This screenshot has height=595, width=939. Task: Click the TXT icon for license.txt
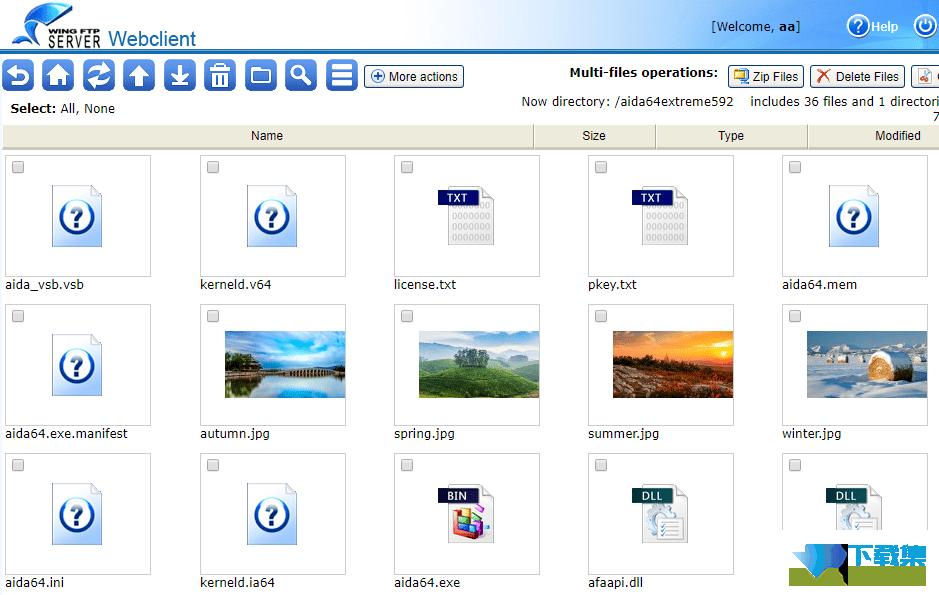[467, 216]
